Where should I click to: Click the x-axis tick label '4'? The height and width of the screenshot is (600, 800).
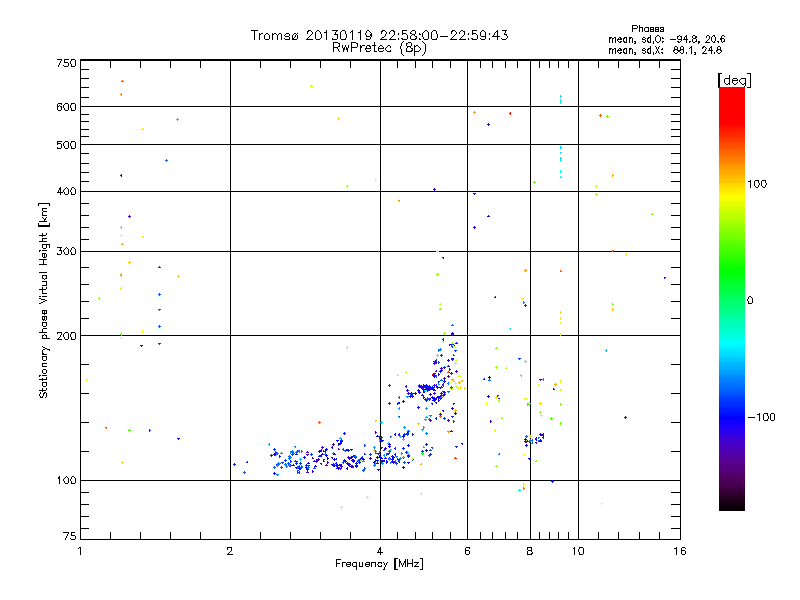point(380,551)
